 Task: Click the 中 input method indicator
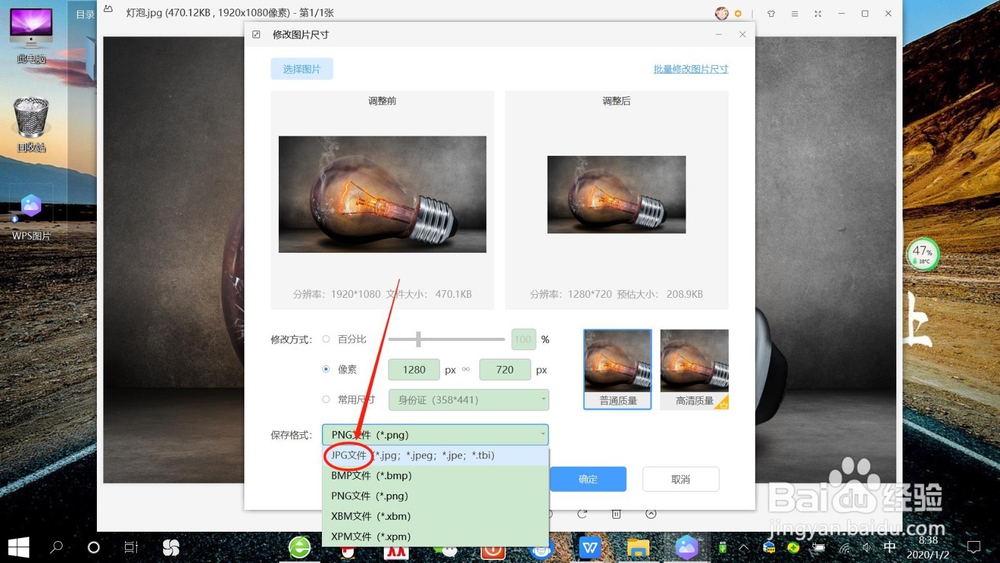890,547
